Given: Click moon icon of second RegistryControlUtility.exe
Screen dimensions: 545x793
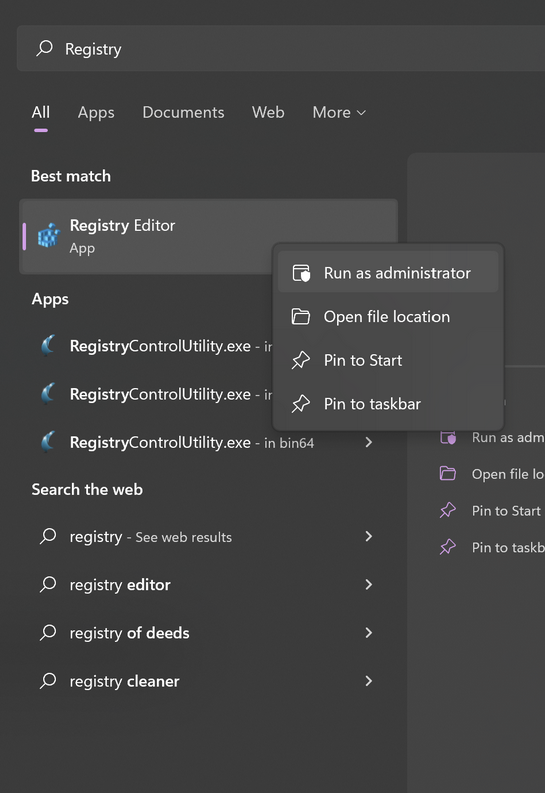Looking at the screenshot, I should point(48,393).
